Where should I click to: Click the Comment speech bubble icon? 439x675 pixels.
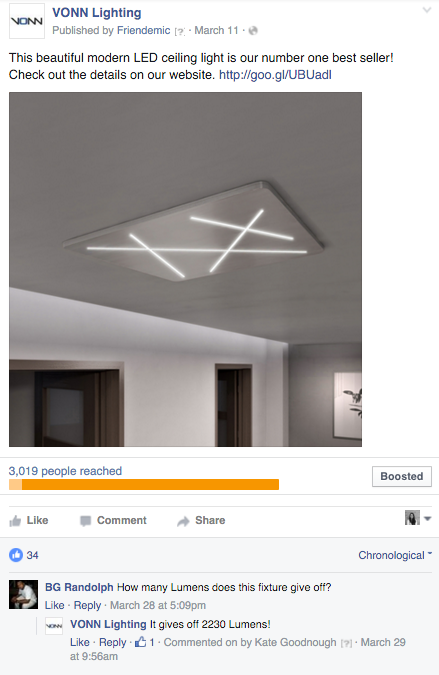pos(86,521)
